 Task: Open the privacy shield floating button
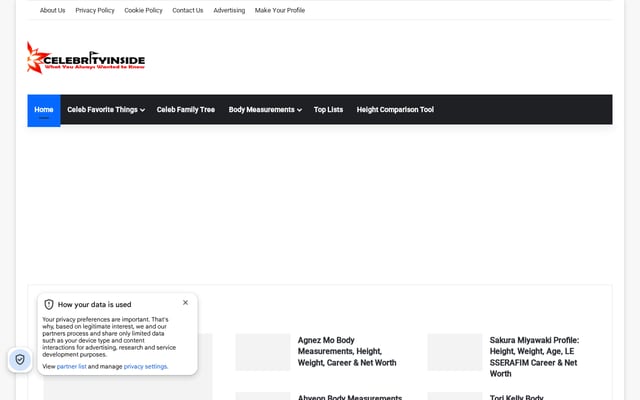pos(20,360)
